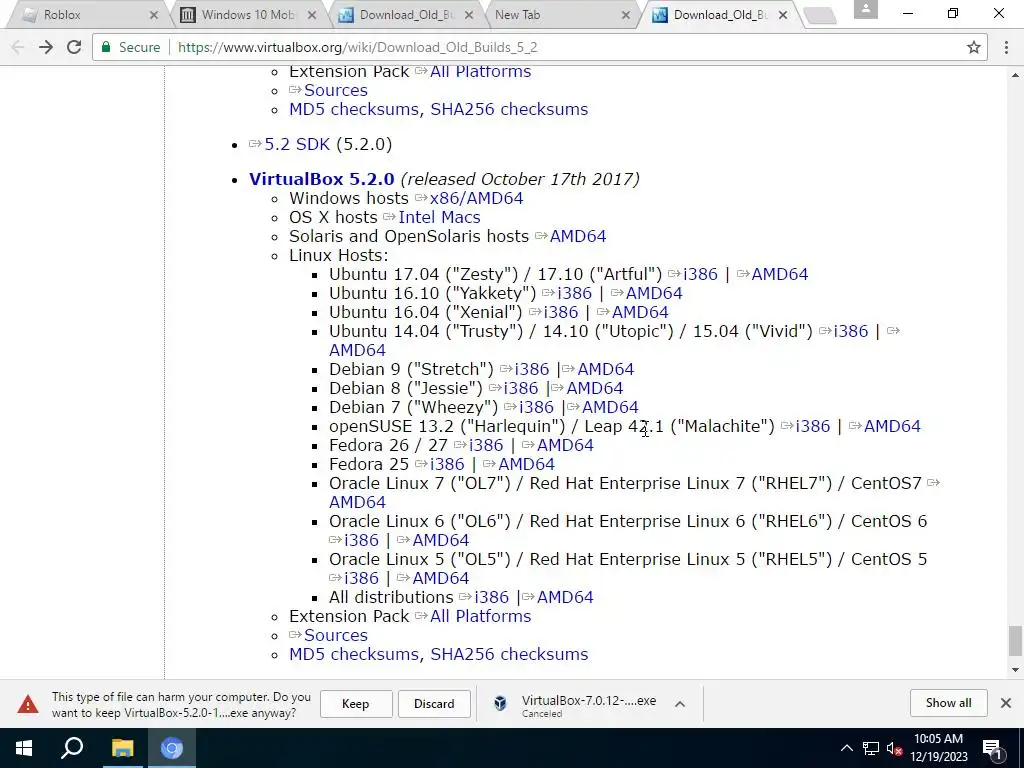Click the green Secure padlock icon
This screenshot has width=1024, height=768.
coord(106,47)
